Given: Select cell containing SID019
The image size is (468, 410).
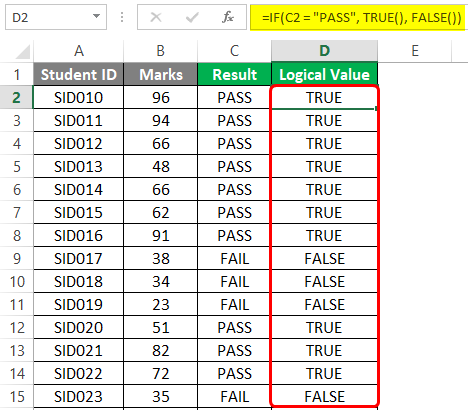Looking at the screenshot, I should [x=79, y=304].
